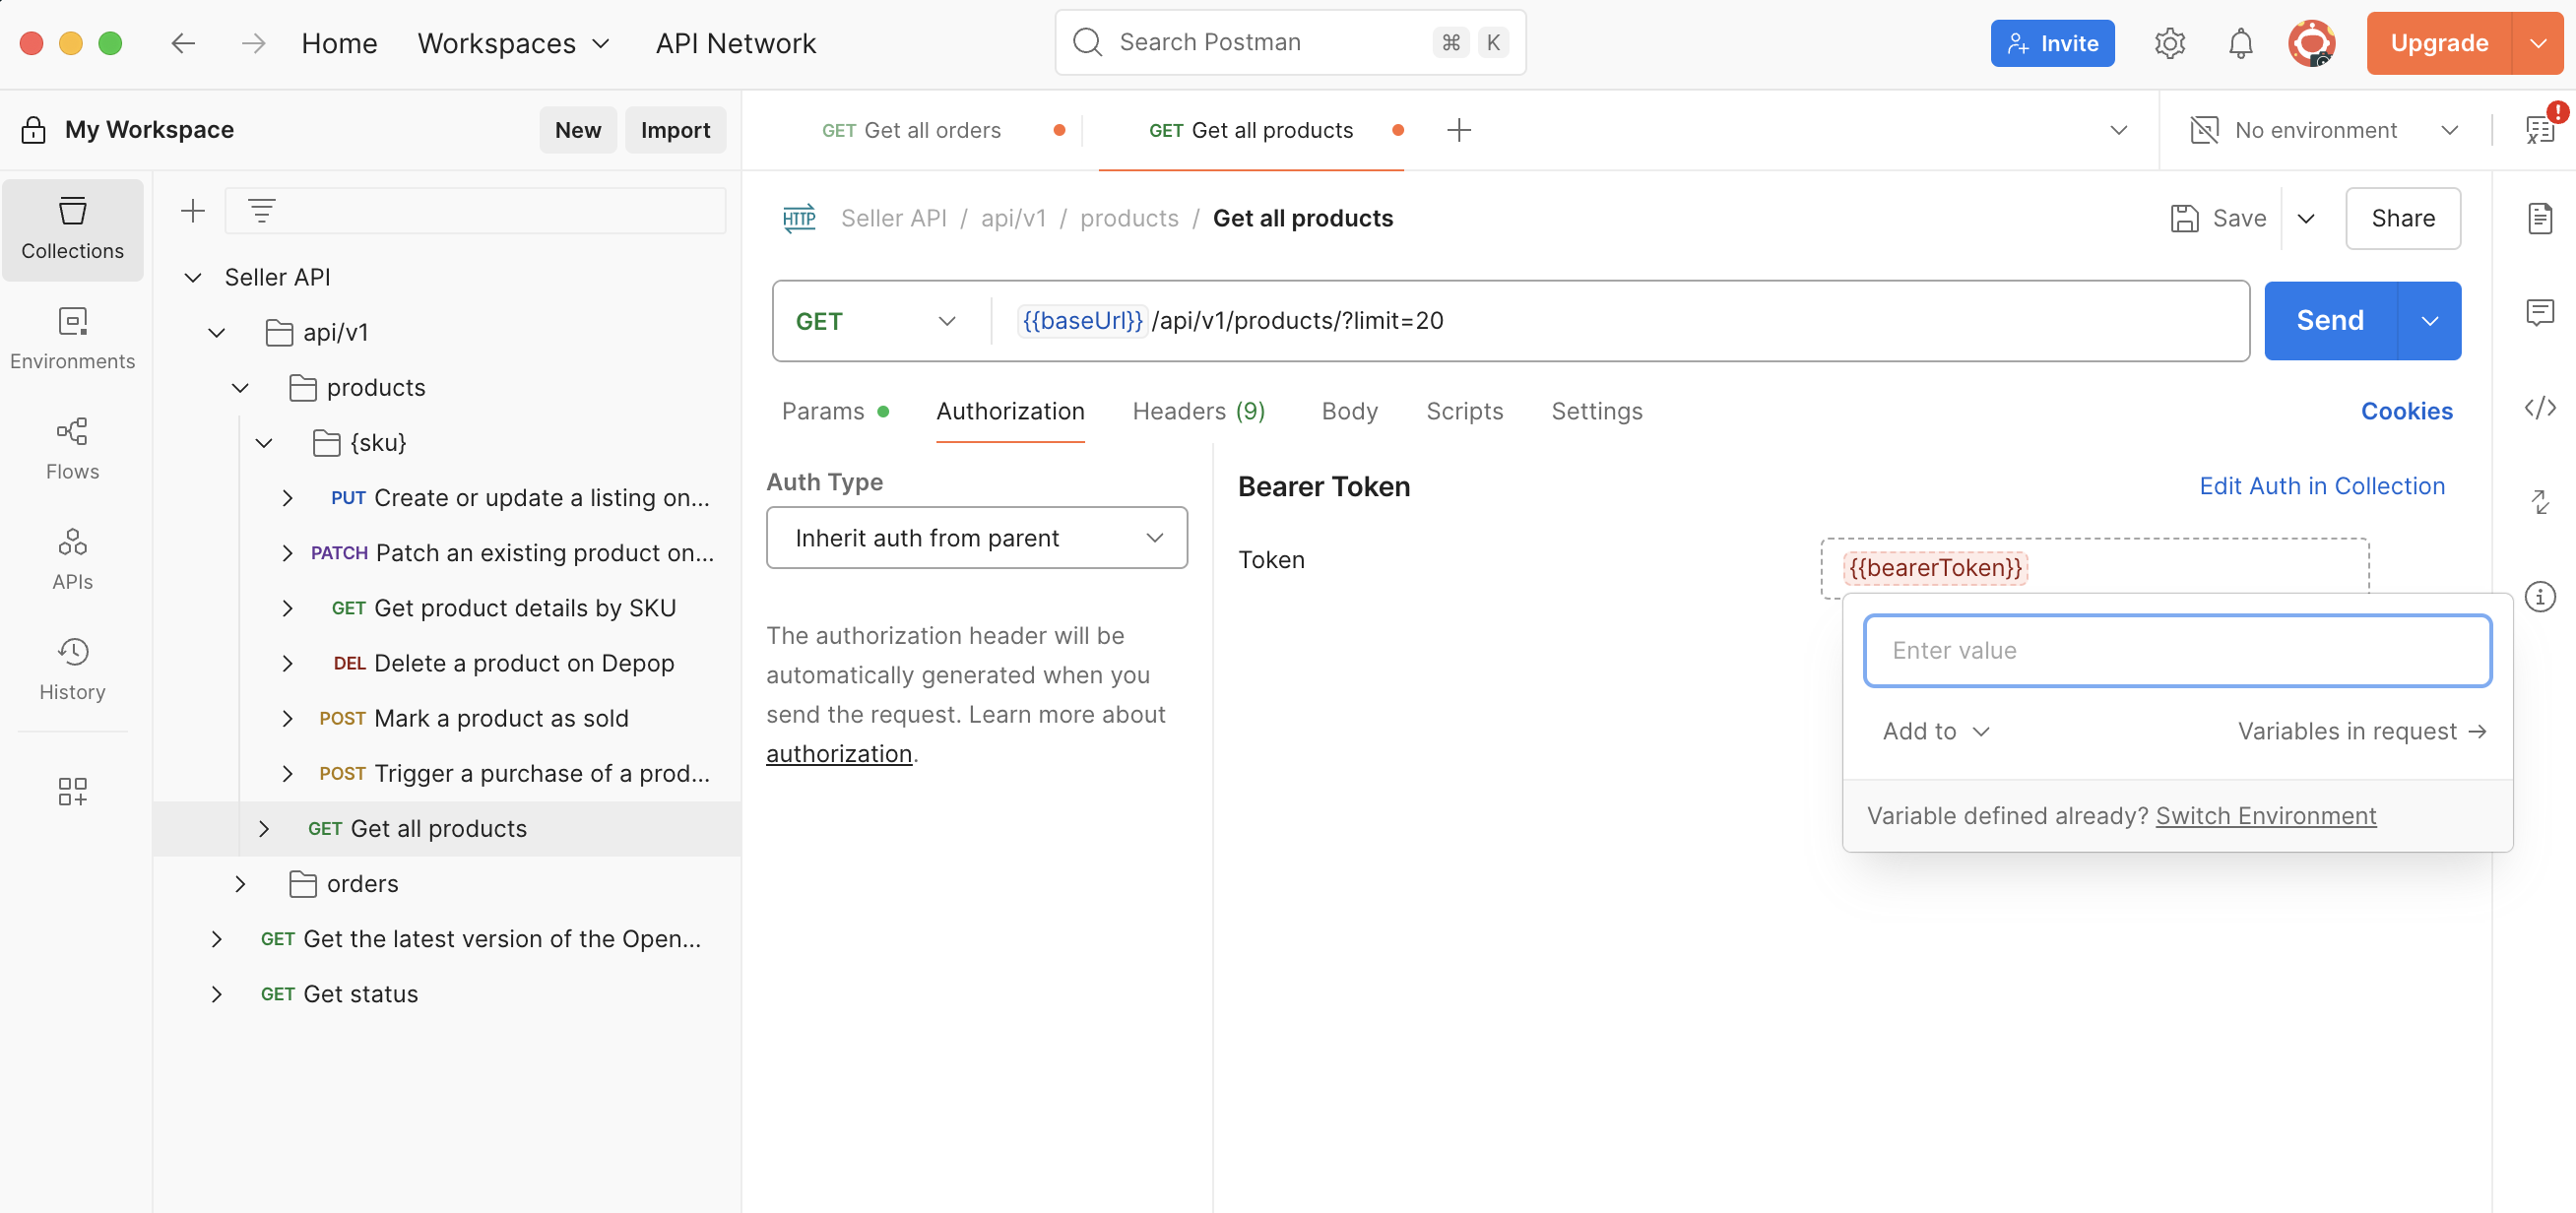Open the request info icon

tap(2540, 597)
